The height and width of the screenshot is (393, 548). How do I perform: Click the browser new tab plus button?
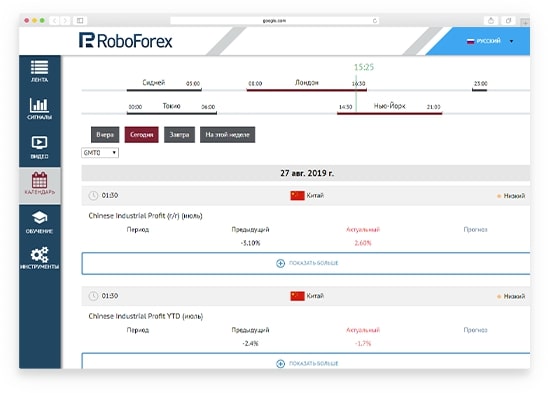tap(525, 22)
